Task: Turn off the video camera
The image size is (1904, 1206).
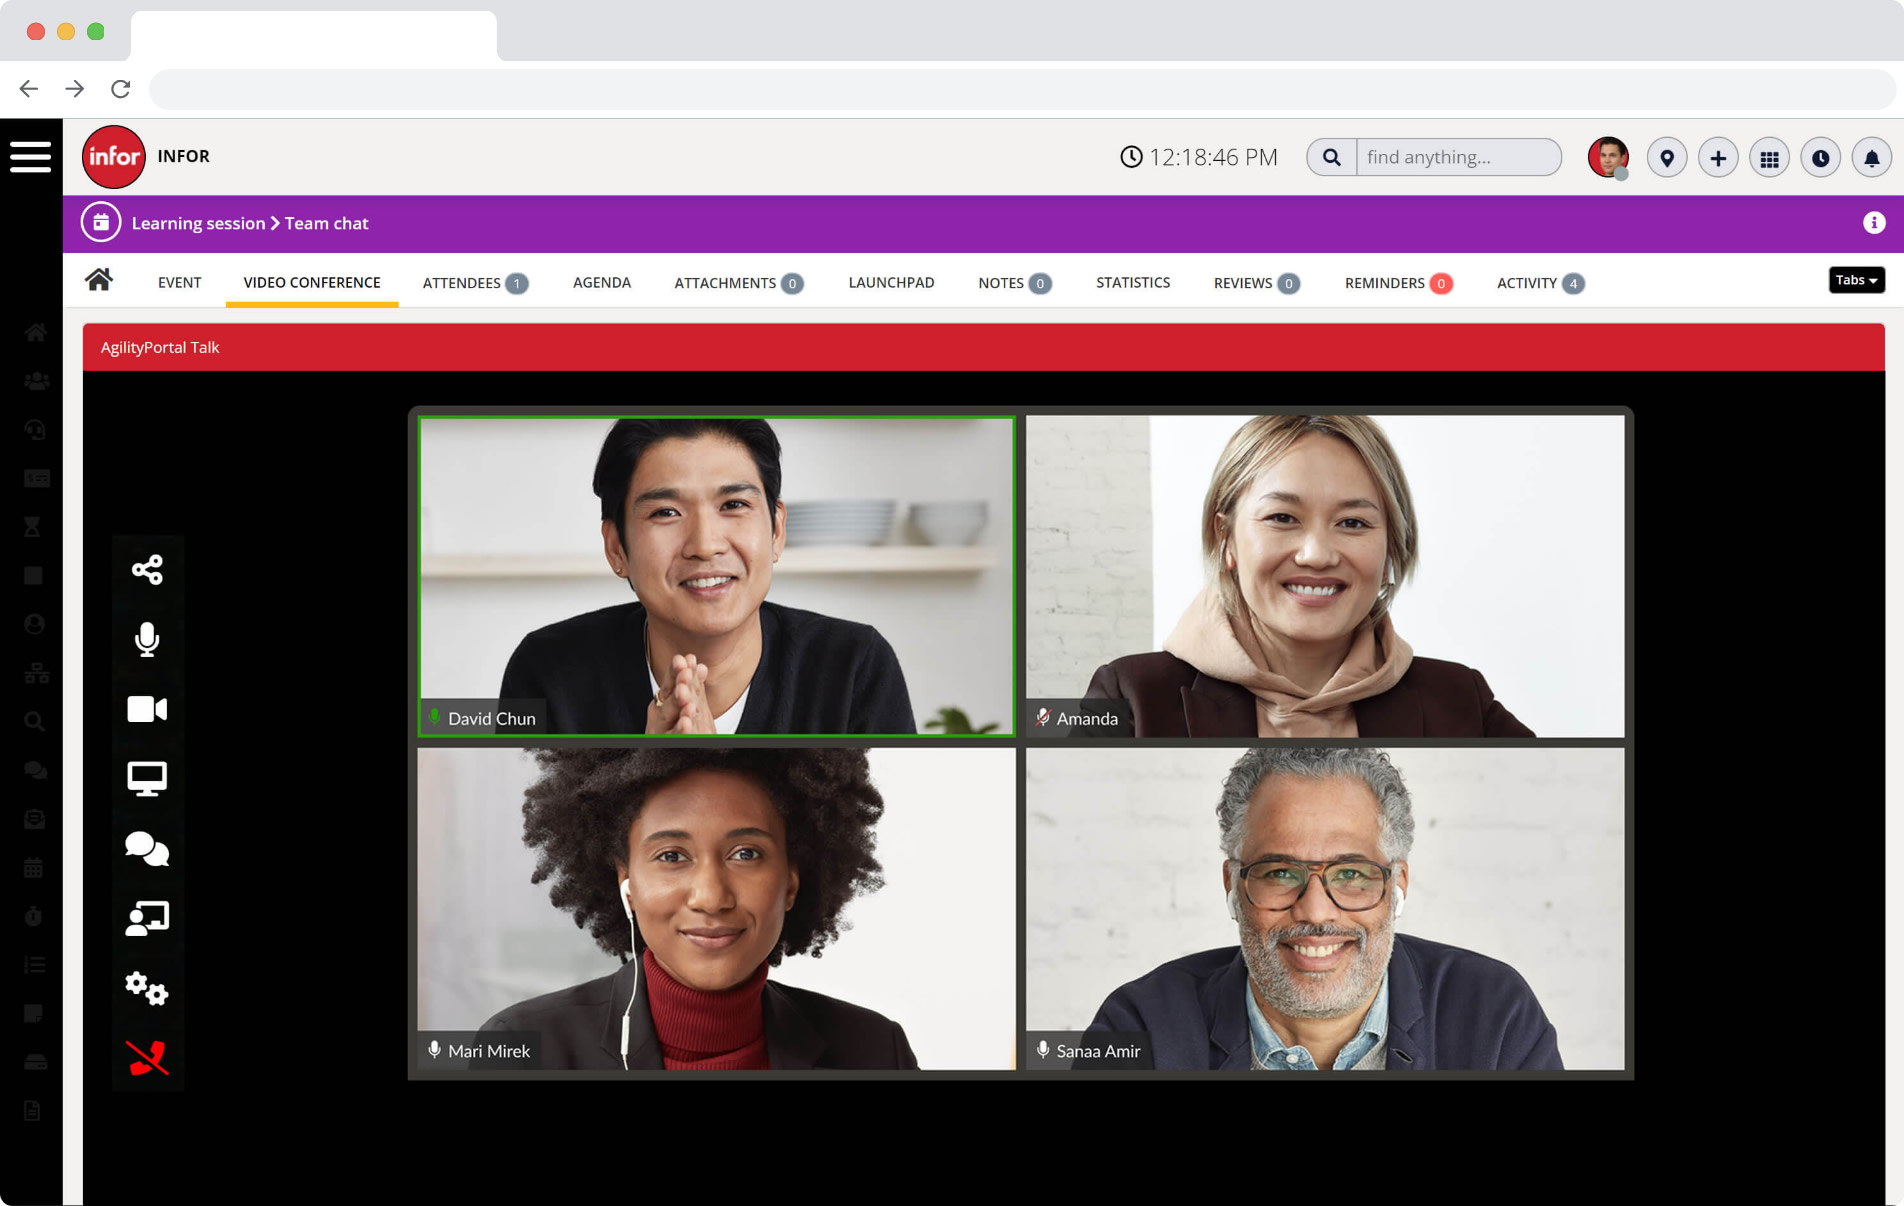Action: (147, 709)
